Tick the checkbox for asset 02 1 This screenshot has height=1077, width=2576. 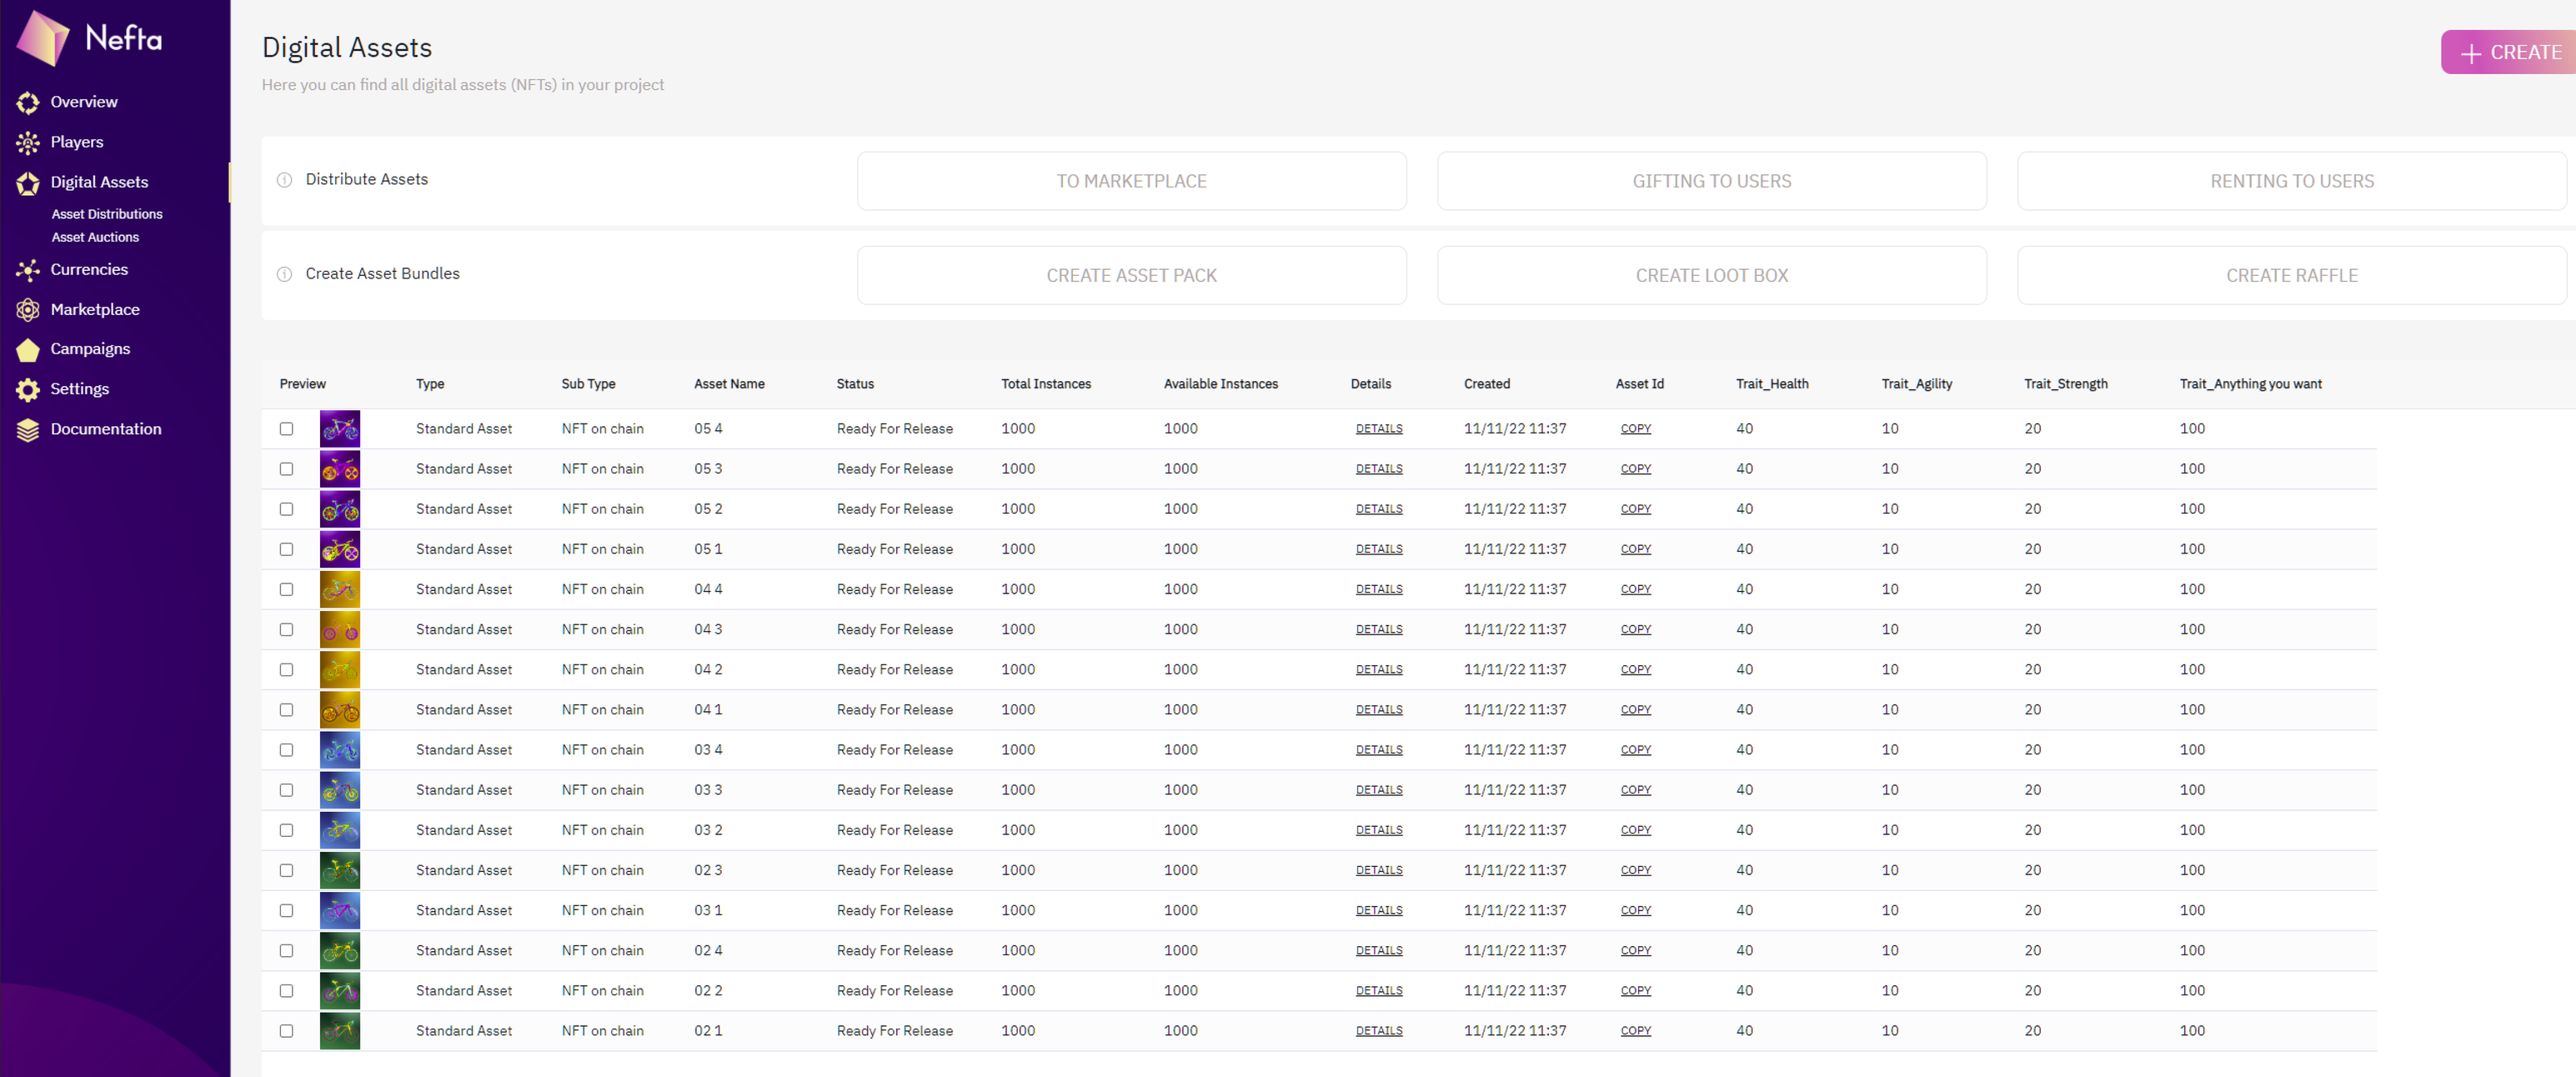(286, 1031)
